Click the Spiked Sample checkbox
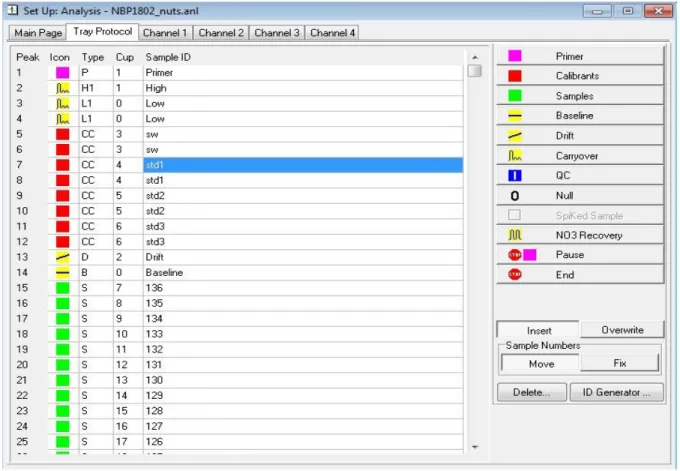The height and width of the screenshot is (471, 680). pyautogui.click(x=514, y=215)
